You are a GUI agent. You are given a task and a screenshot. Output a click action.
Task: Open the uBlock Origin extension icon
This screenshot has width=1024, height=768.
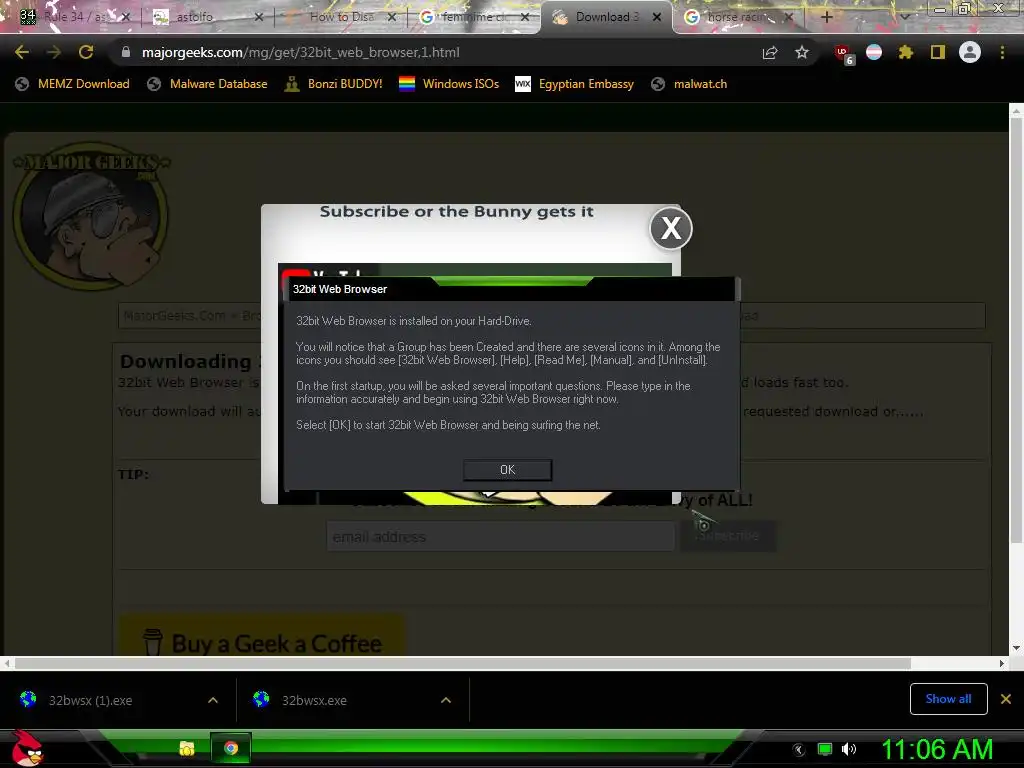(x=844, y=54)
